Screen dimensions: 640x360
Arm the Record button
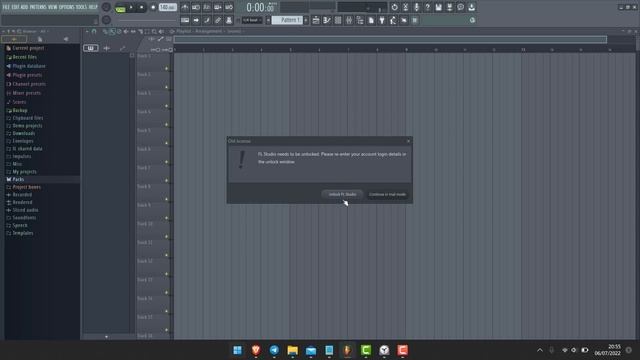(153, 7)
